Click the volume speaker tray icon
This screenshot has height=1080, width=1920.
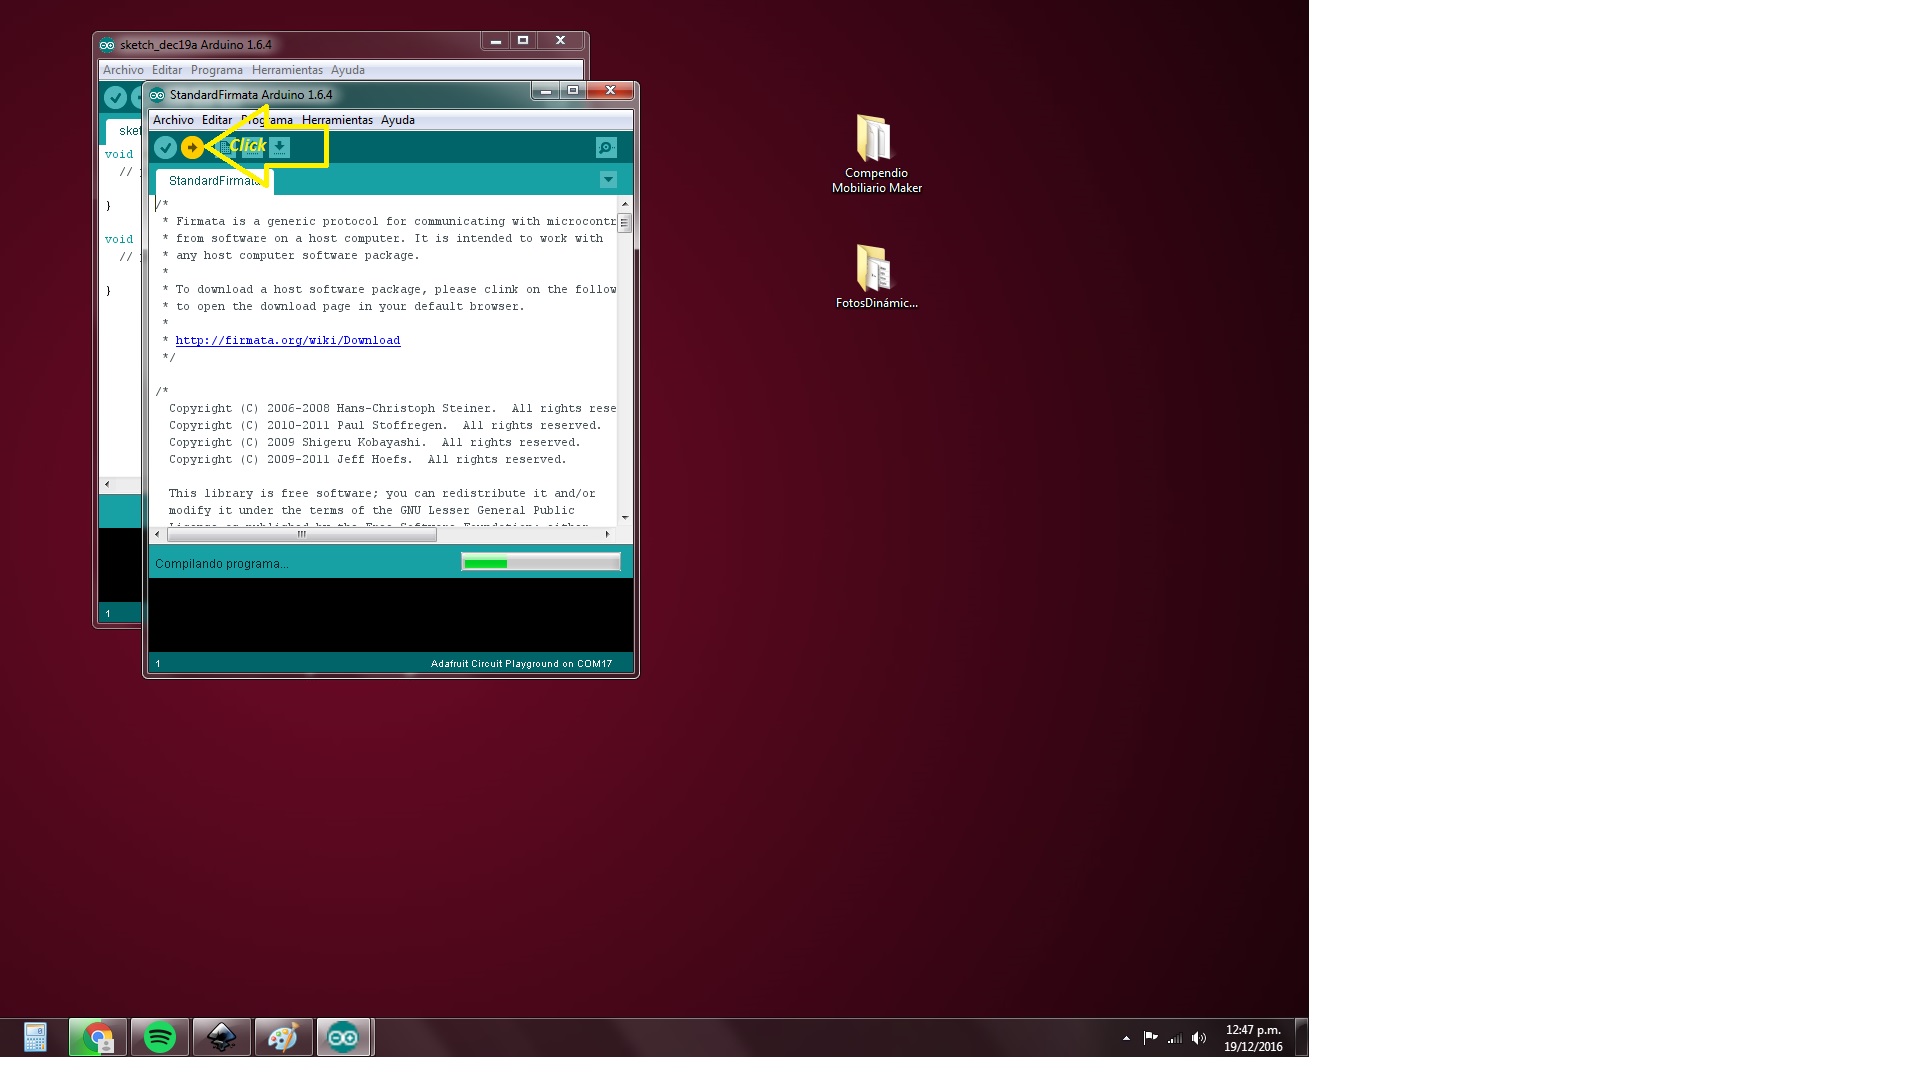pyautogui.click(x=1199, y=1038)
